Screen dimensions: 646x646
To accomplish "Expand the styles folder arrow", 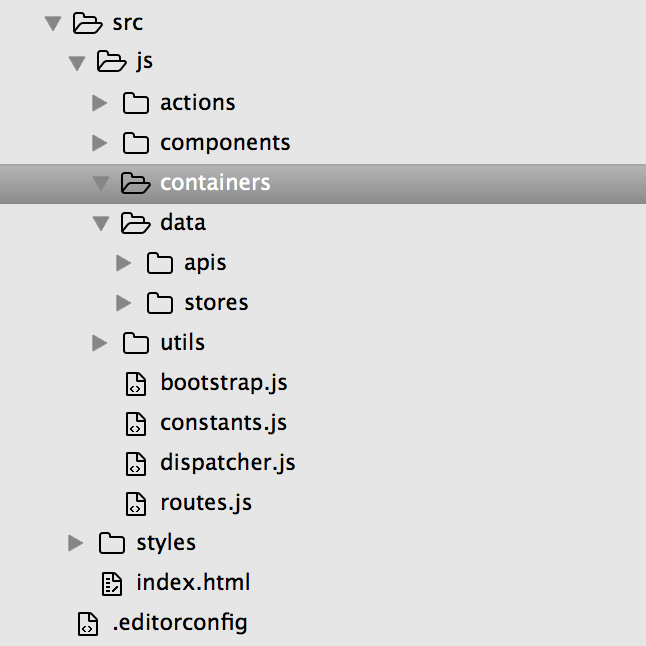I will [75, 543].
